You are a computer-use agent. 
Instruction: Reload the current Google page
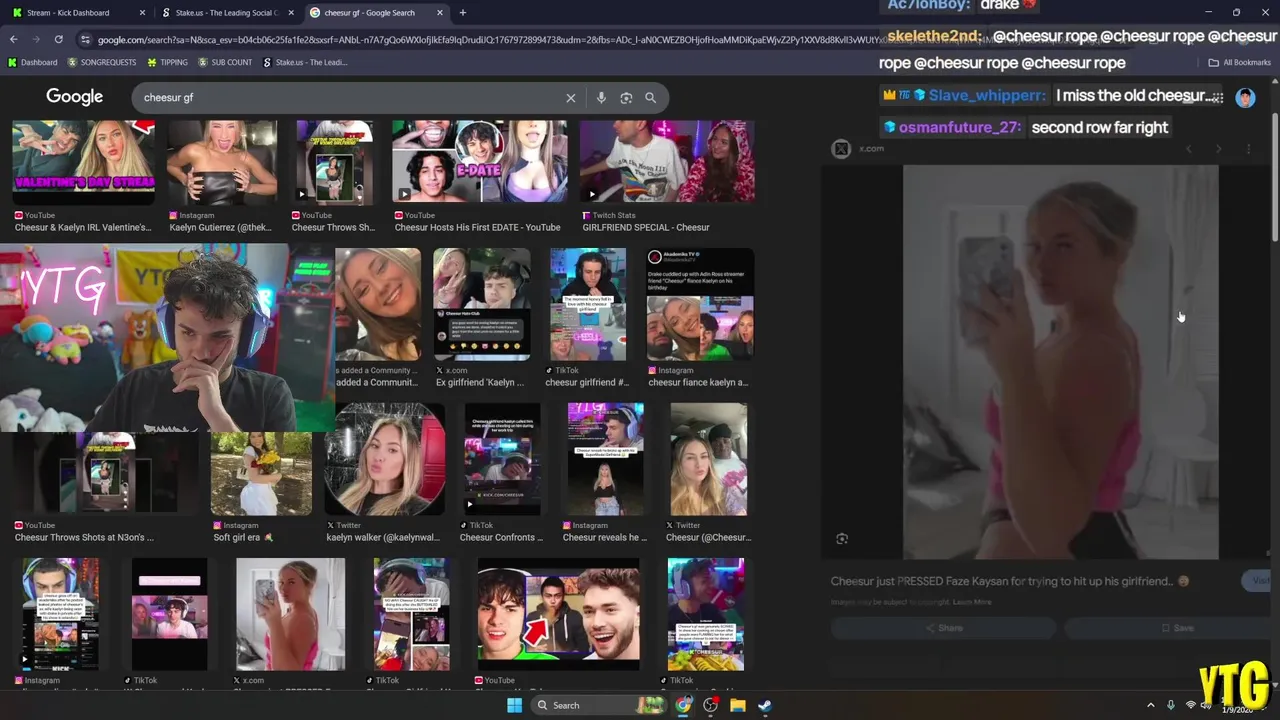click(58, 39)
